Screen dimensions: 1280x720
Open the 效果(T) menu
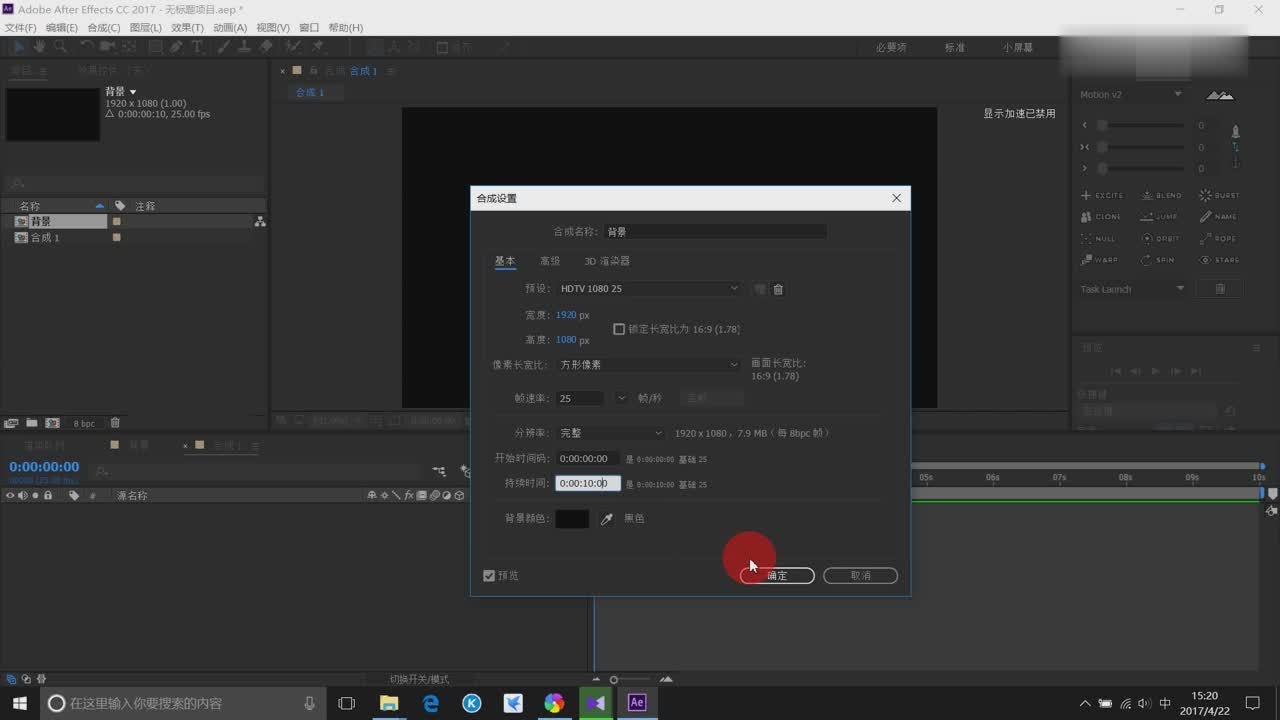pos(187,28)
